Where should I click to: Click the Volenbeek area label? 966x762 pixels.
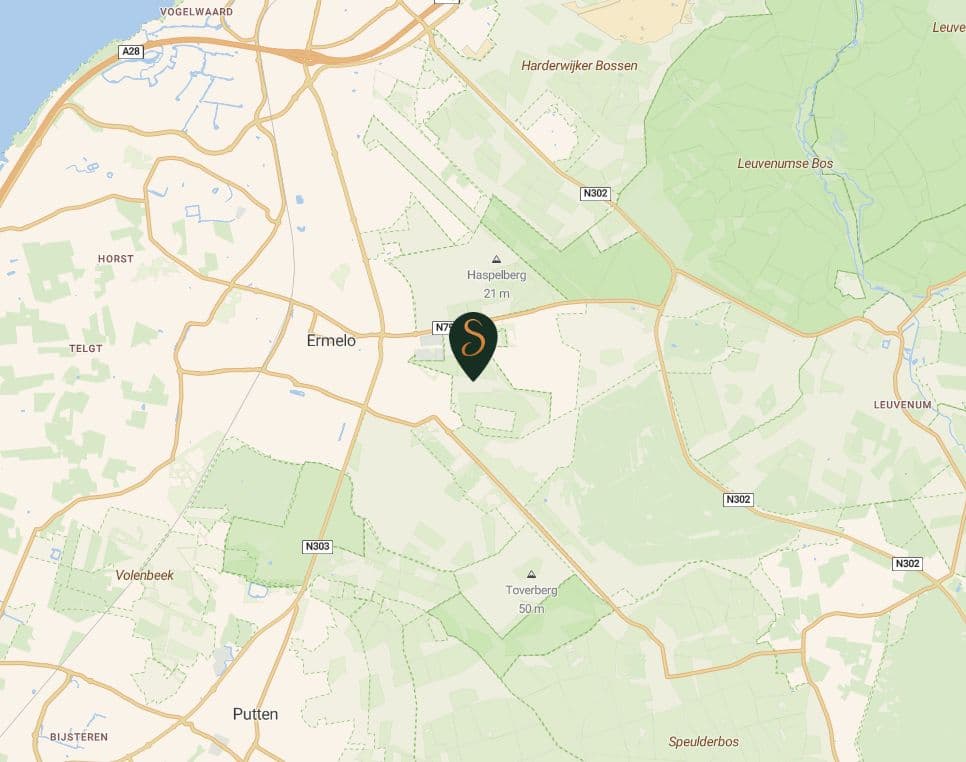[145, 575]
